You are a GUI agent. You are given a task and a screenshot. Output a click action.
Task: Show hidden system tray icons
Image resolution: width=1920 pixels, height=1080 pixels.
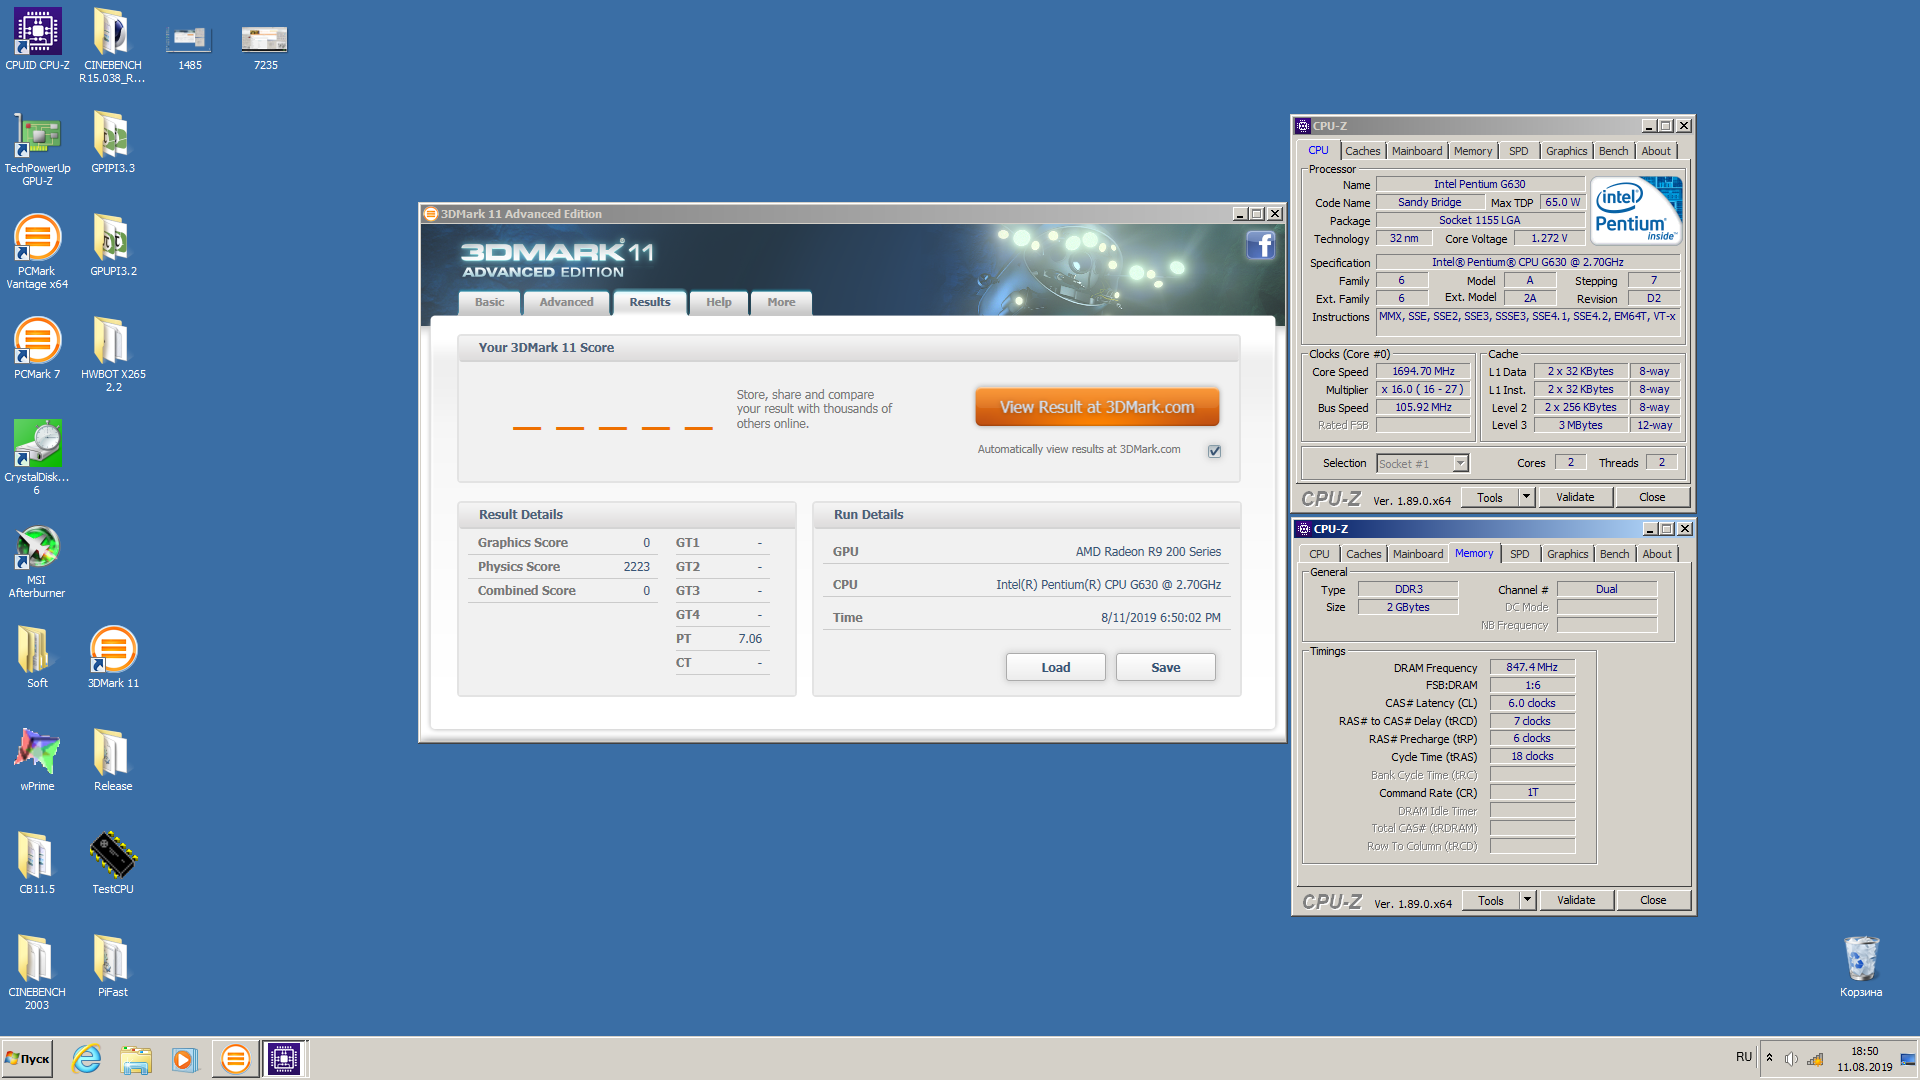[1769, 1058]
